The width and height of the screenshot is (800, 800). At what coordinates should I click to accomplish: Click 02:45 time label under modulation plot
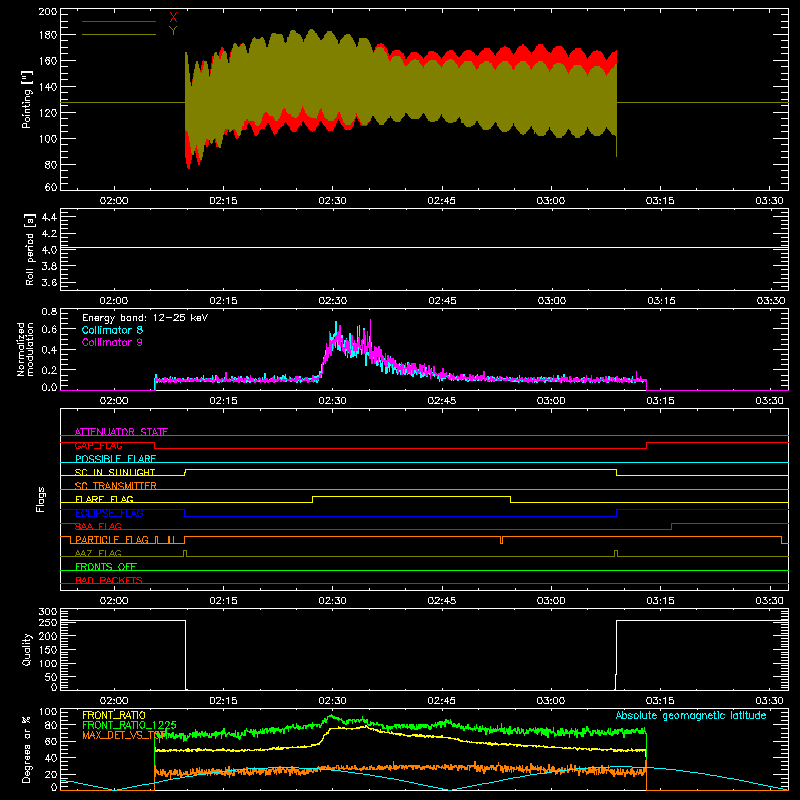click(x=441, y=401)
